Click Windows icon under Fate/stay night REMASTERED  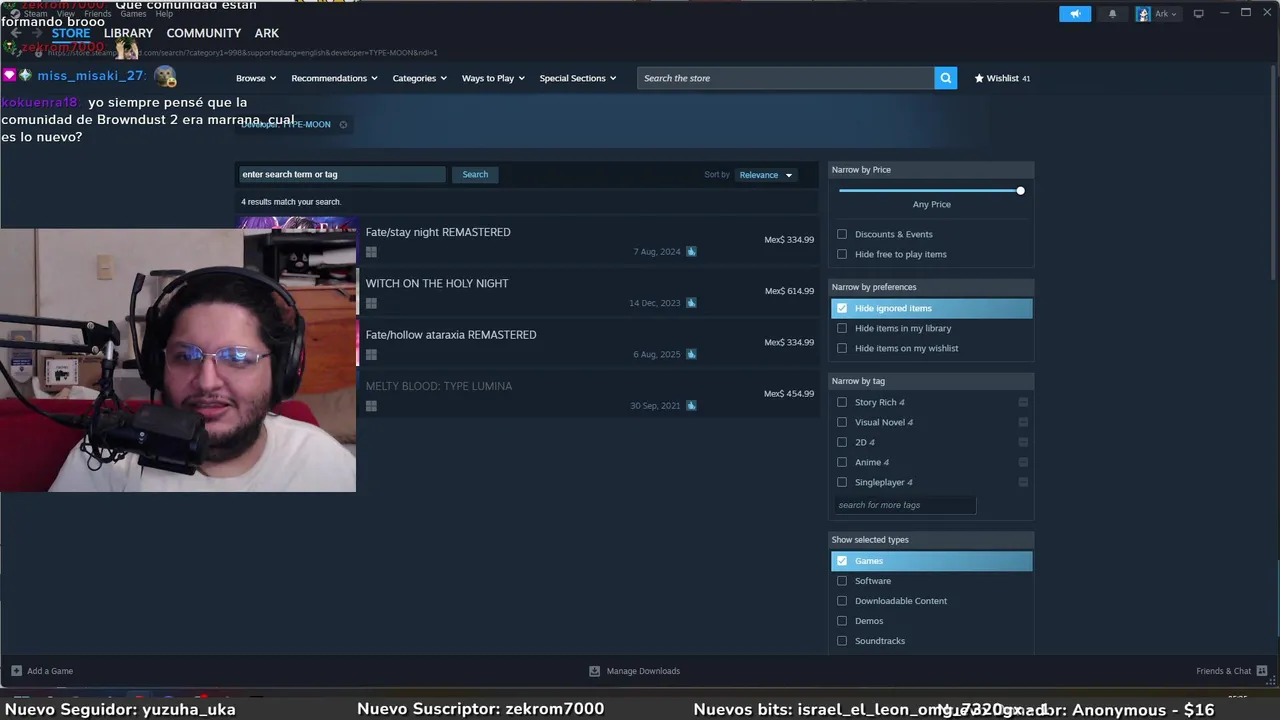tap(371, 252)
